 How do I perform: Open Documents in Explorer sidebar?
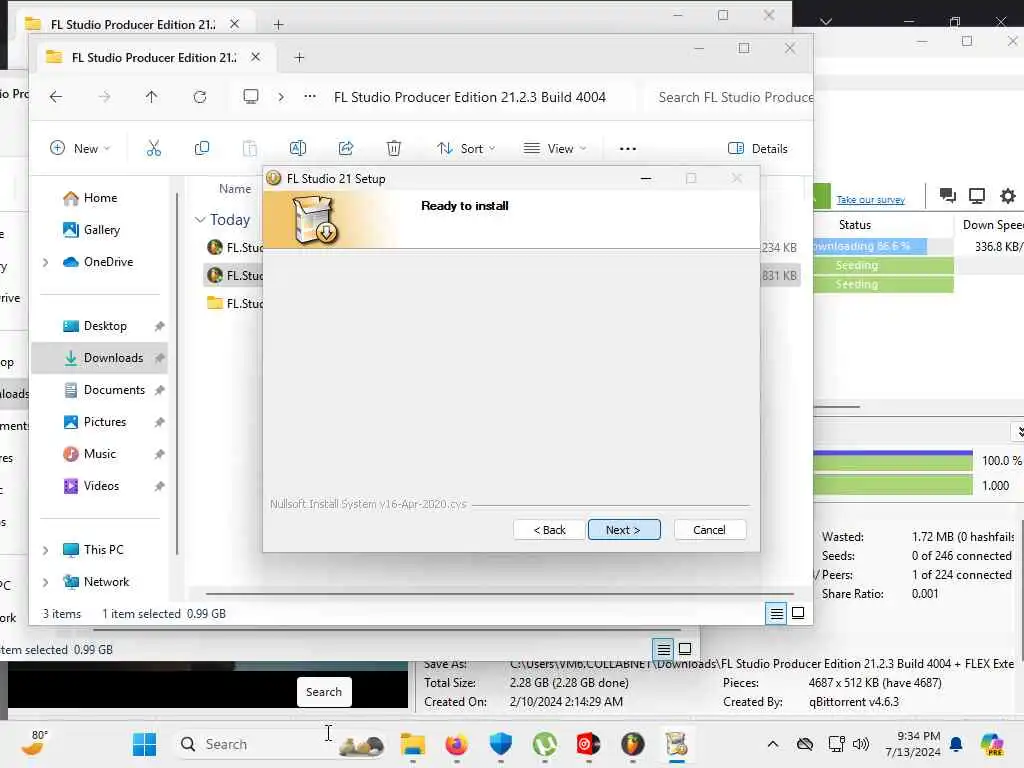click(114, 390)
